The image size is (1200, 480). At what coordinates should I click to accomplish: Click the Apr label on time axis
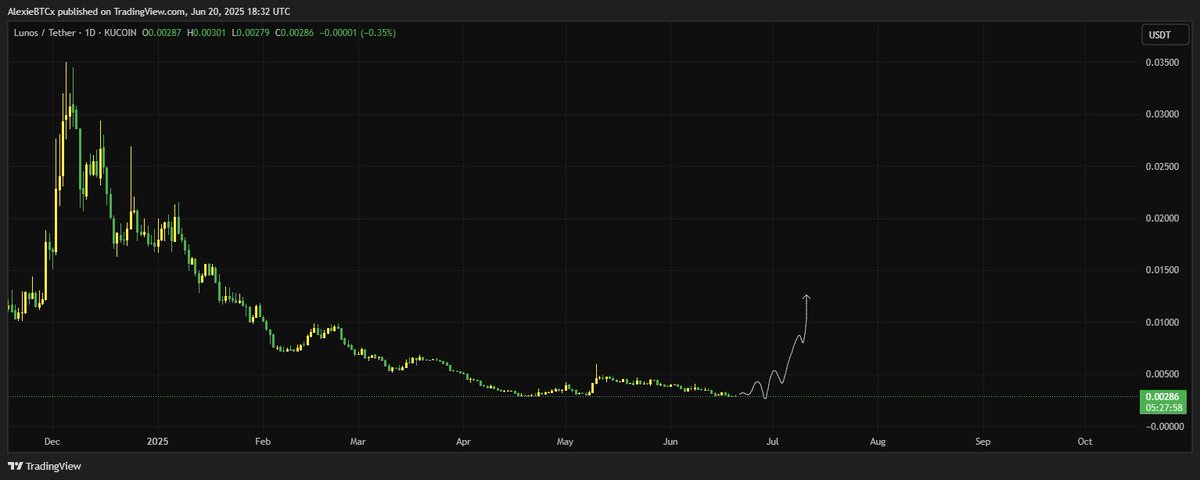[463, 440]
